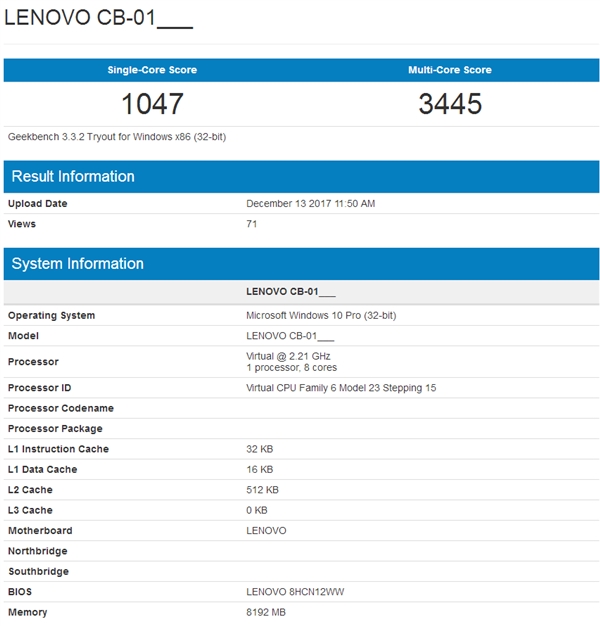Click the Processor row label
Screen dimensions: 600x626
(x=34, y=362)
